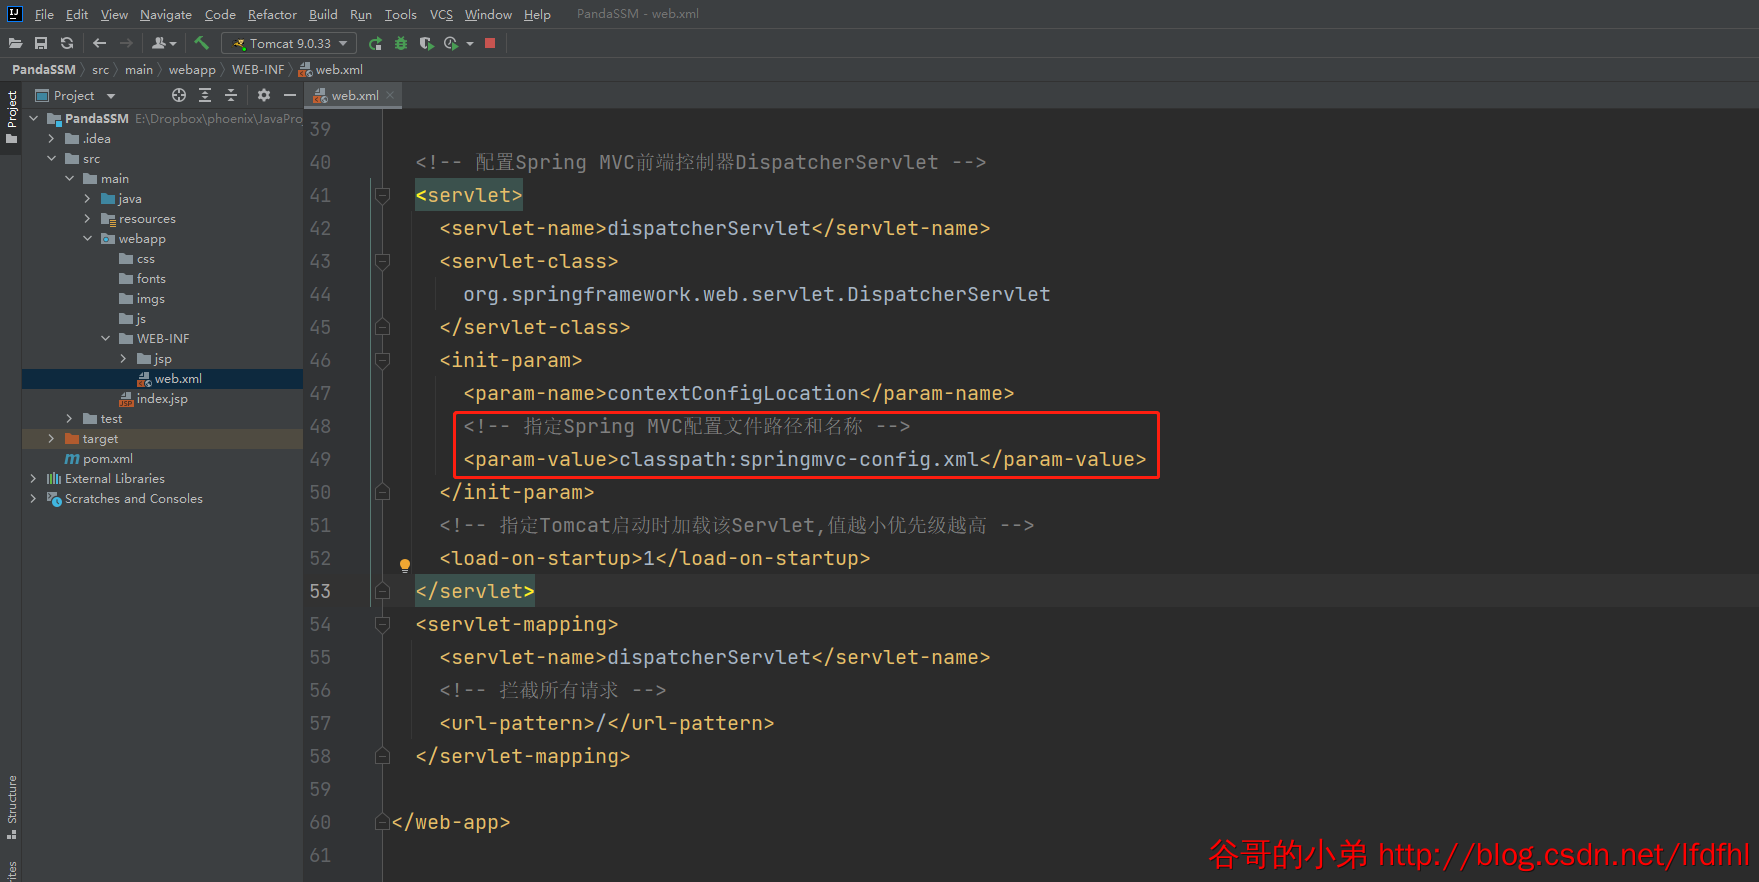The image size is (1759, 882).
Task: Open the Code menu
Action: point(220,14)
